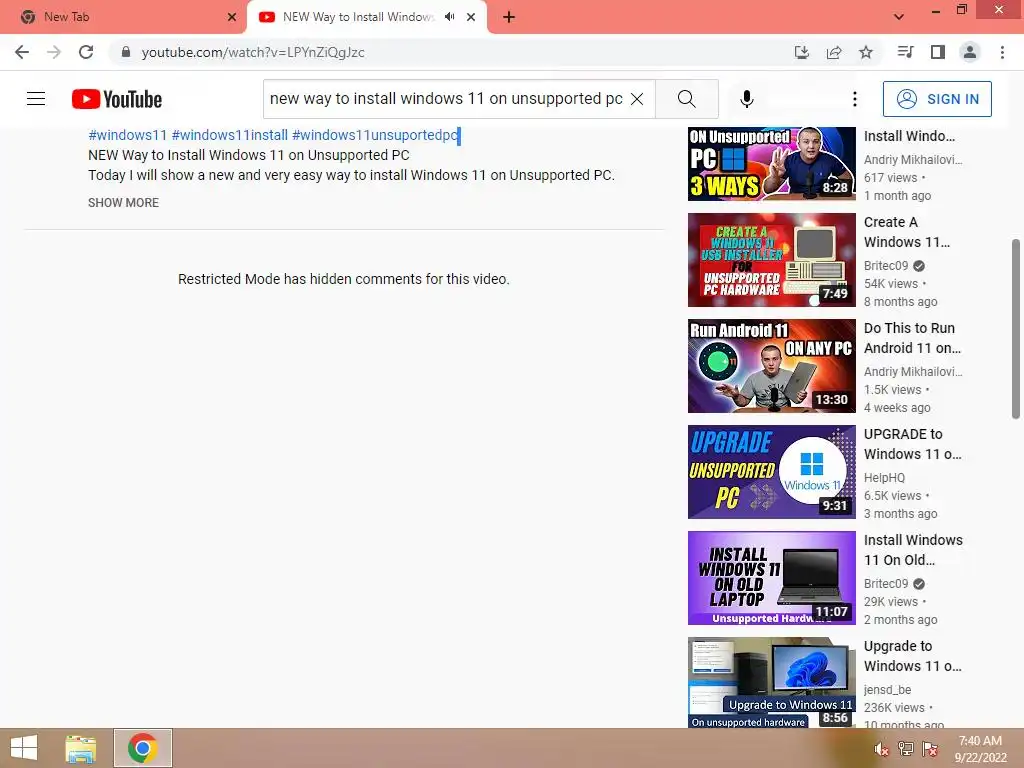Screen dimensions: 1024x768
Task: Open UPGRADE UNSUPPORTED PC thumbnail
Action: (771, 472)
